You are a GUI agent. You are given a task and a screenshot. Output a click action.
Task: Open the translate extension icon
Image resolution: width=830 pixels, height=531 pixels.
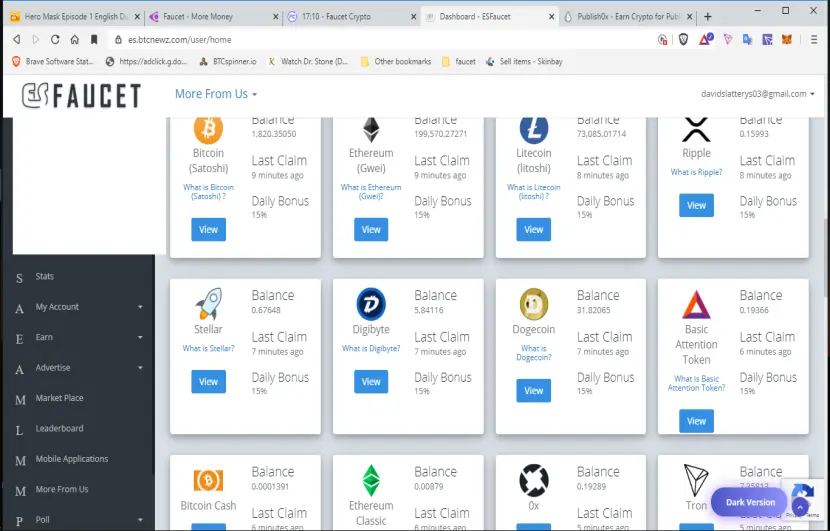coord(747,40)
